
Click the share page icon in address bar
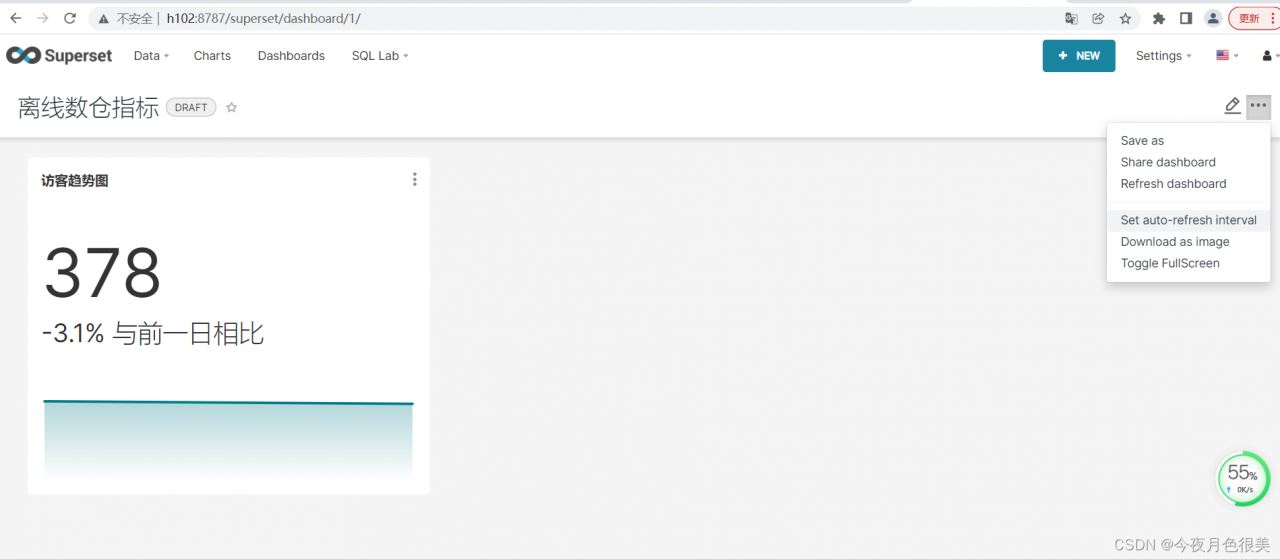click(x=1098, y=18)
